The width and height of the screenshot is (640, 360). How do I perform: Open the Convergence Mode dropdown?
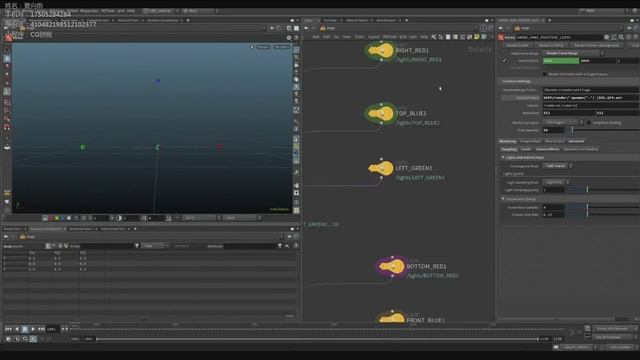tap(557, 166)
